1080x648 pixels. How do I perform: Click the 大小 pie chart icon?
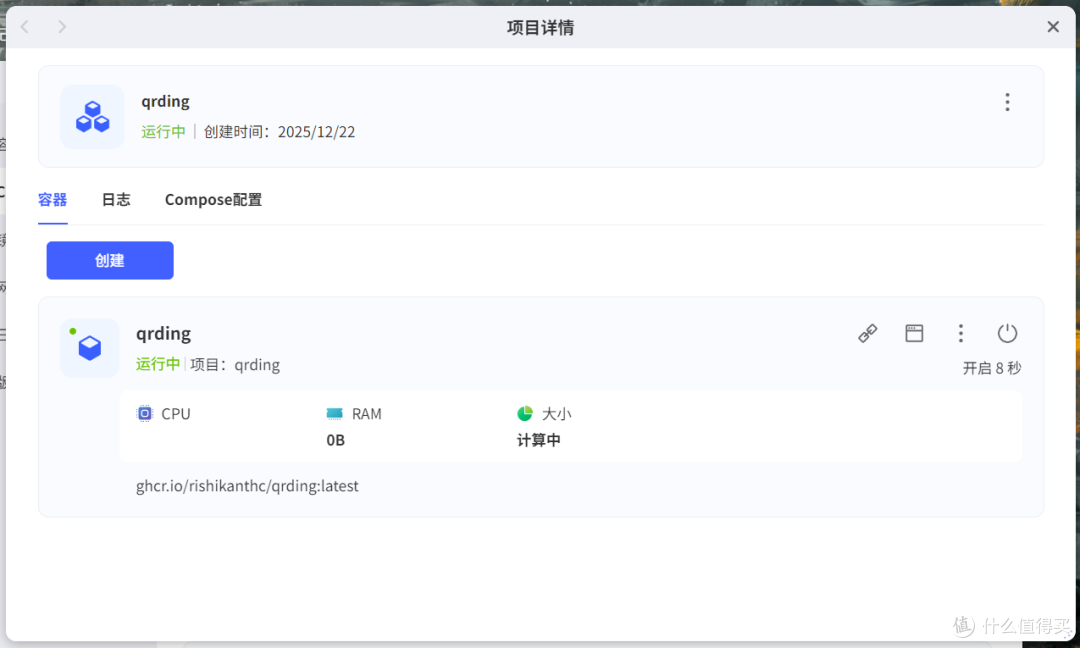(x=525, y=413)
